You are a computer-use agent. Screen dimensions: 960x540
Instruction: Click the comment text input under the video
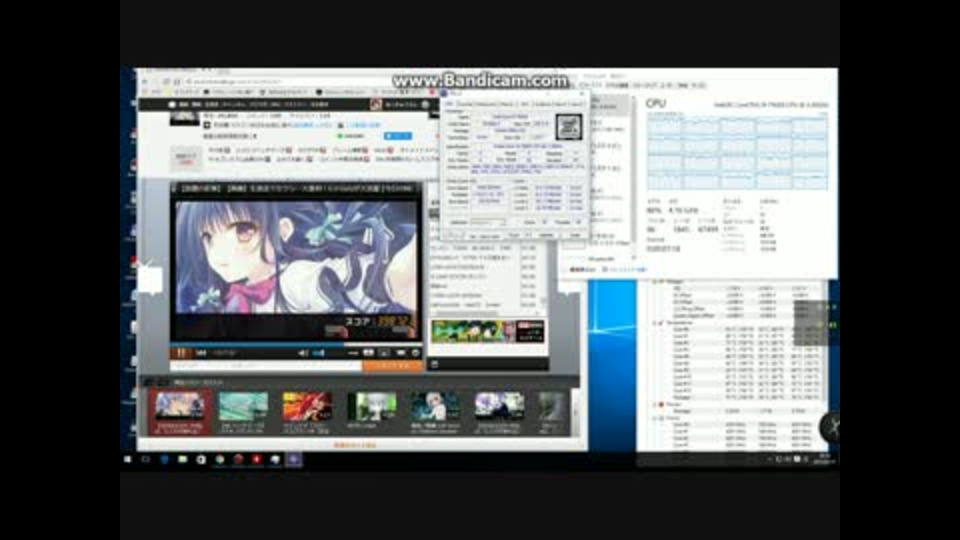pyautogui.click(x=266, y=366)
